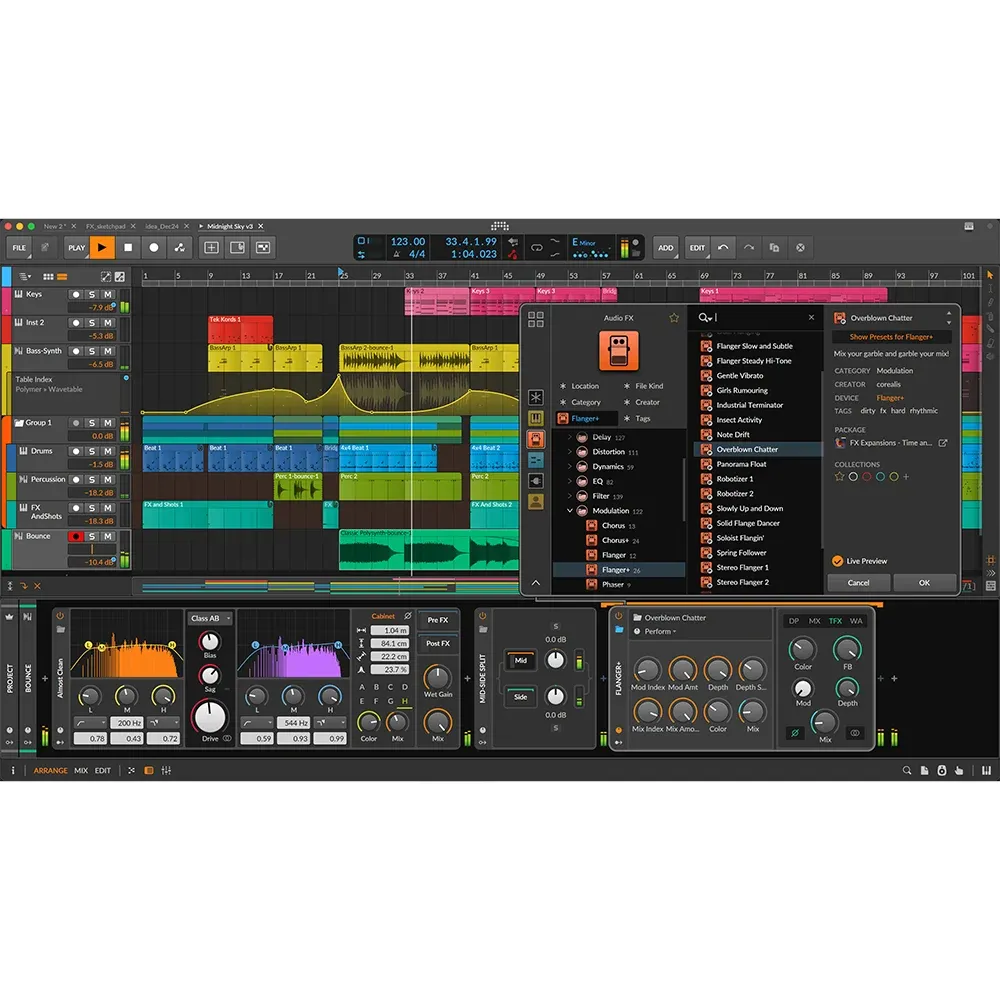1000x1000 pixels.
Task: Click the Drive knob on the amp device
Action: click(x=210, y=716)
